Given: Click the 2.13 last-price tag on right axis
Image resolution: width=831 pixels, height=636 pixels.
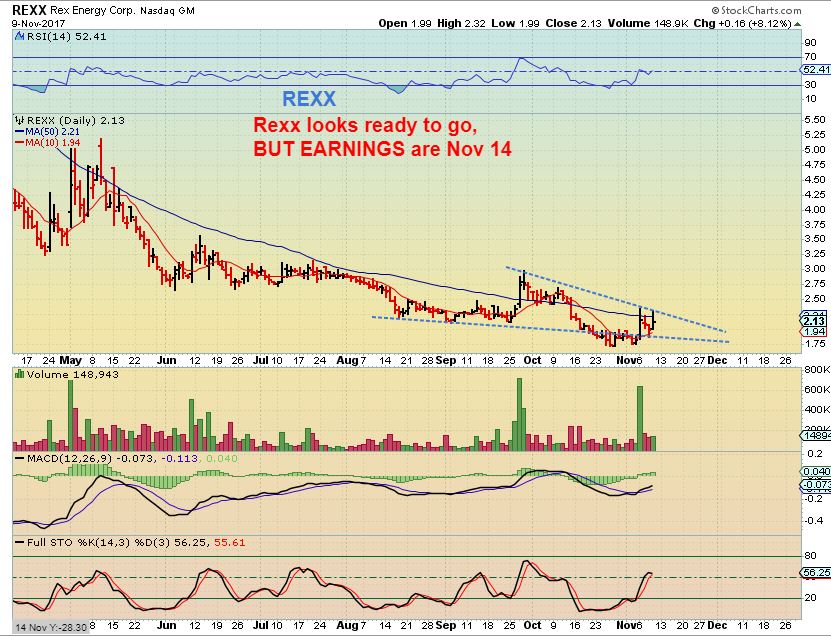Looking at the screenshot, I should (x=814, y=321).
